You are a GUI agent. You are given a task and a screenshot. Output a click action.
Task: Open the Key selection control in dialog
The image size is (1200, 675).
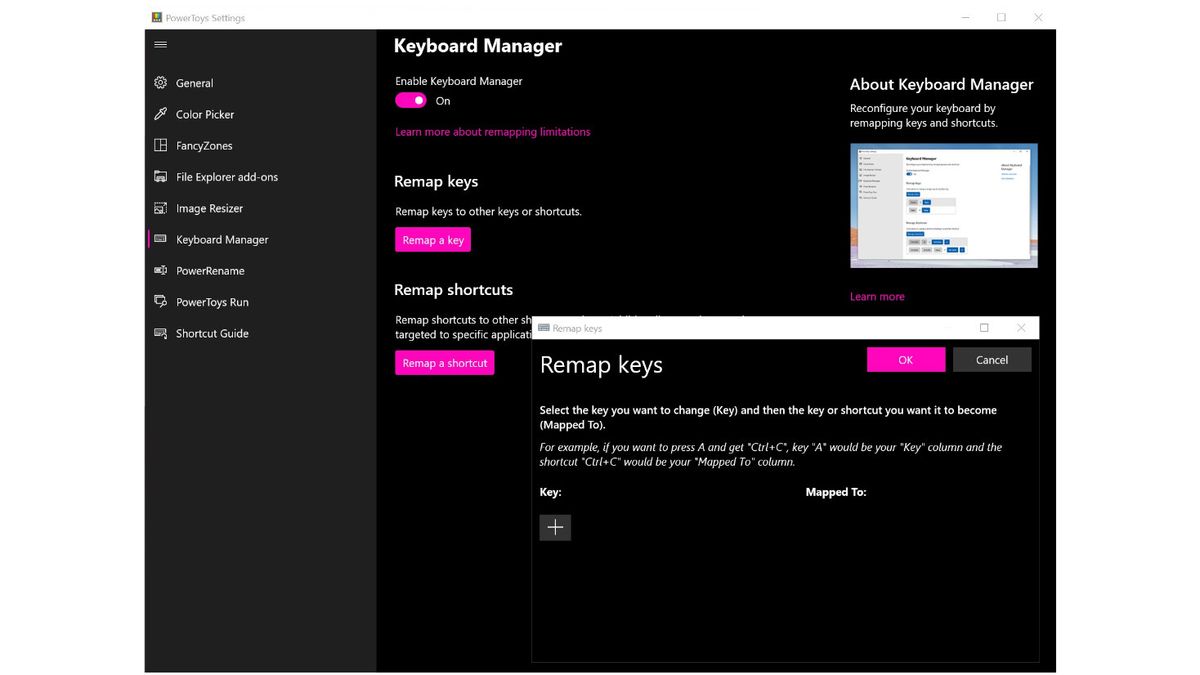(550, 492)
